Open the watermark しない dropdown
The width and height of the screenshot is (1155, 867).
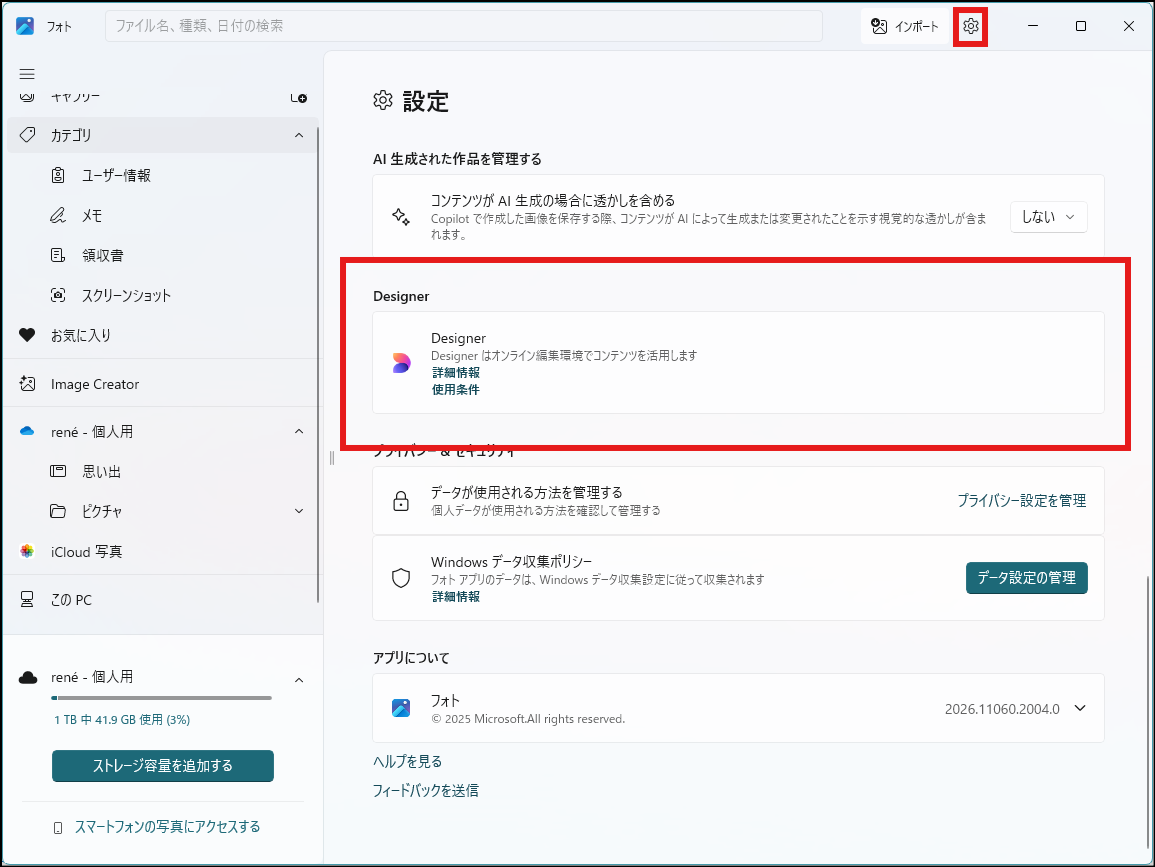[1048, 217]
